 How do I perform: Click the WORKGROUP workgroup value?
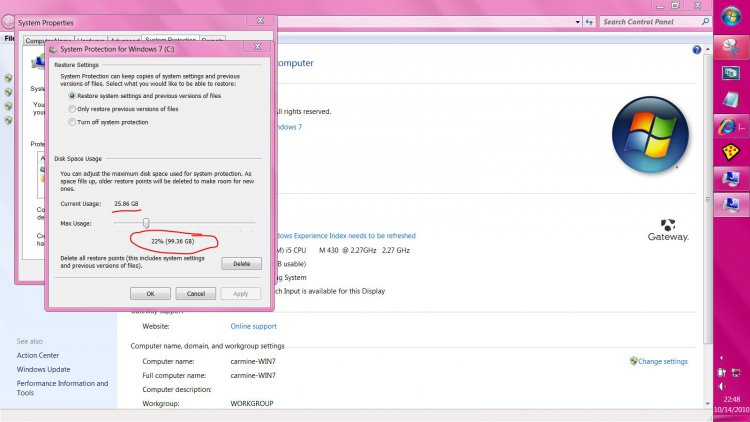pos(252,403)
